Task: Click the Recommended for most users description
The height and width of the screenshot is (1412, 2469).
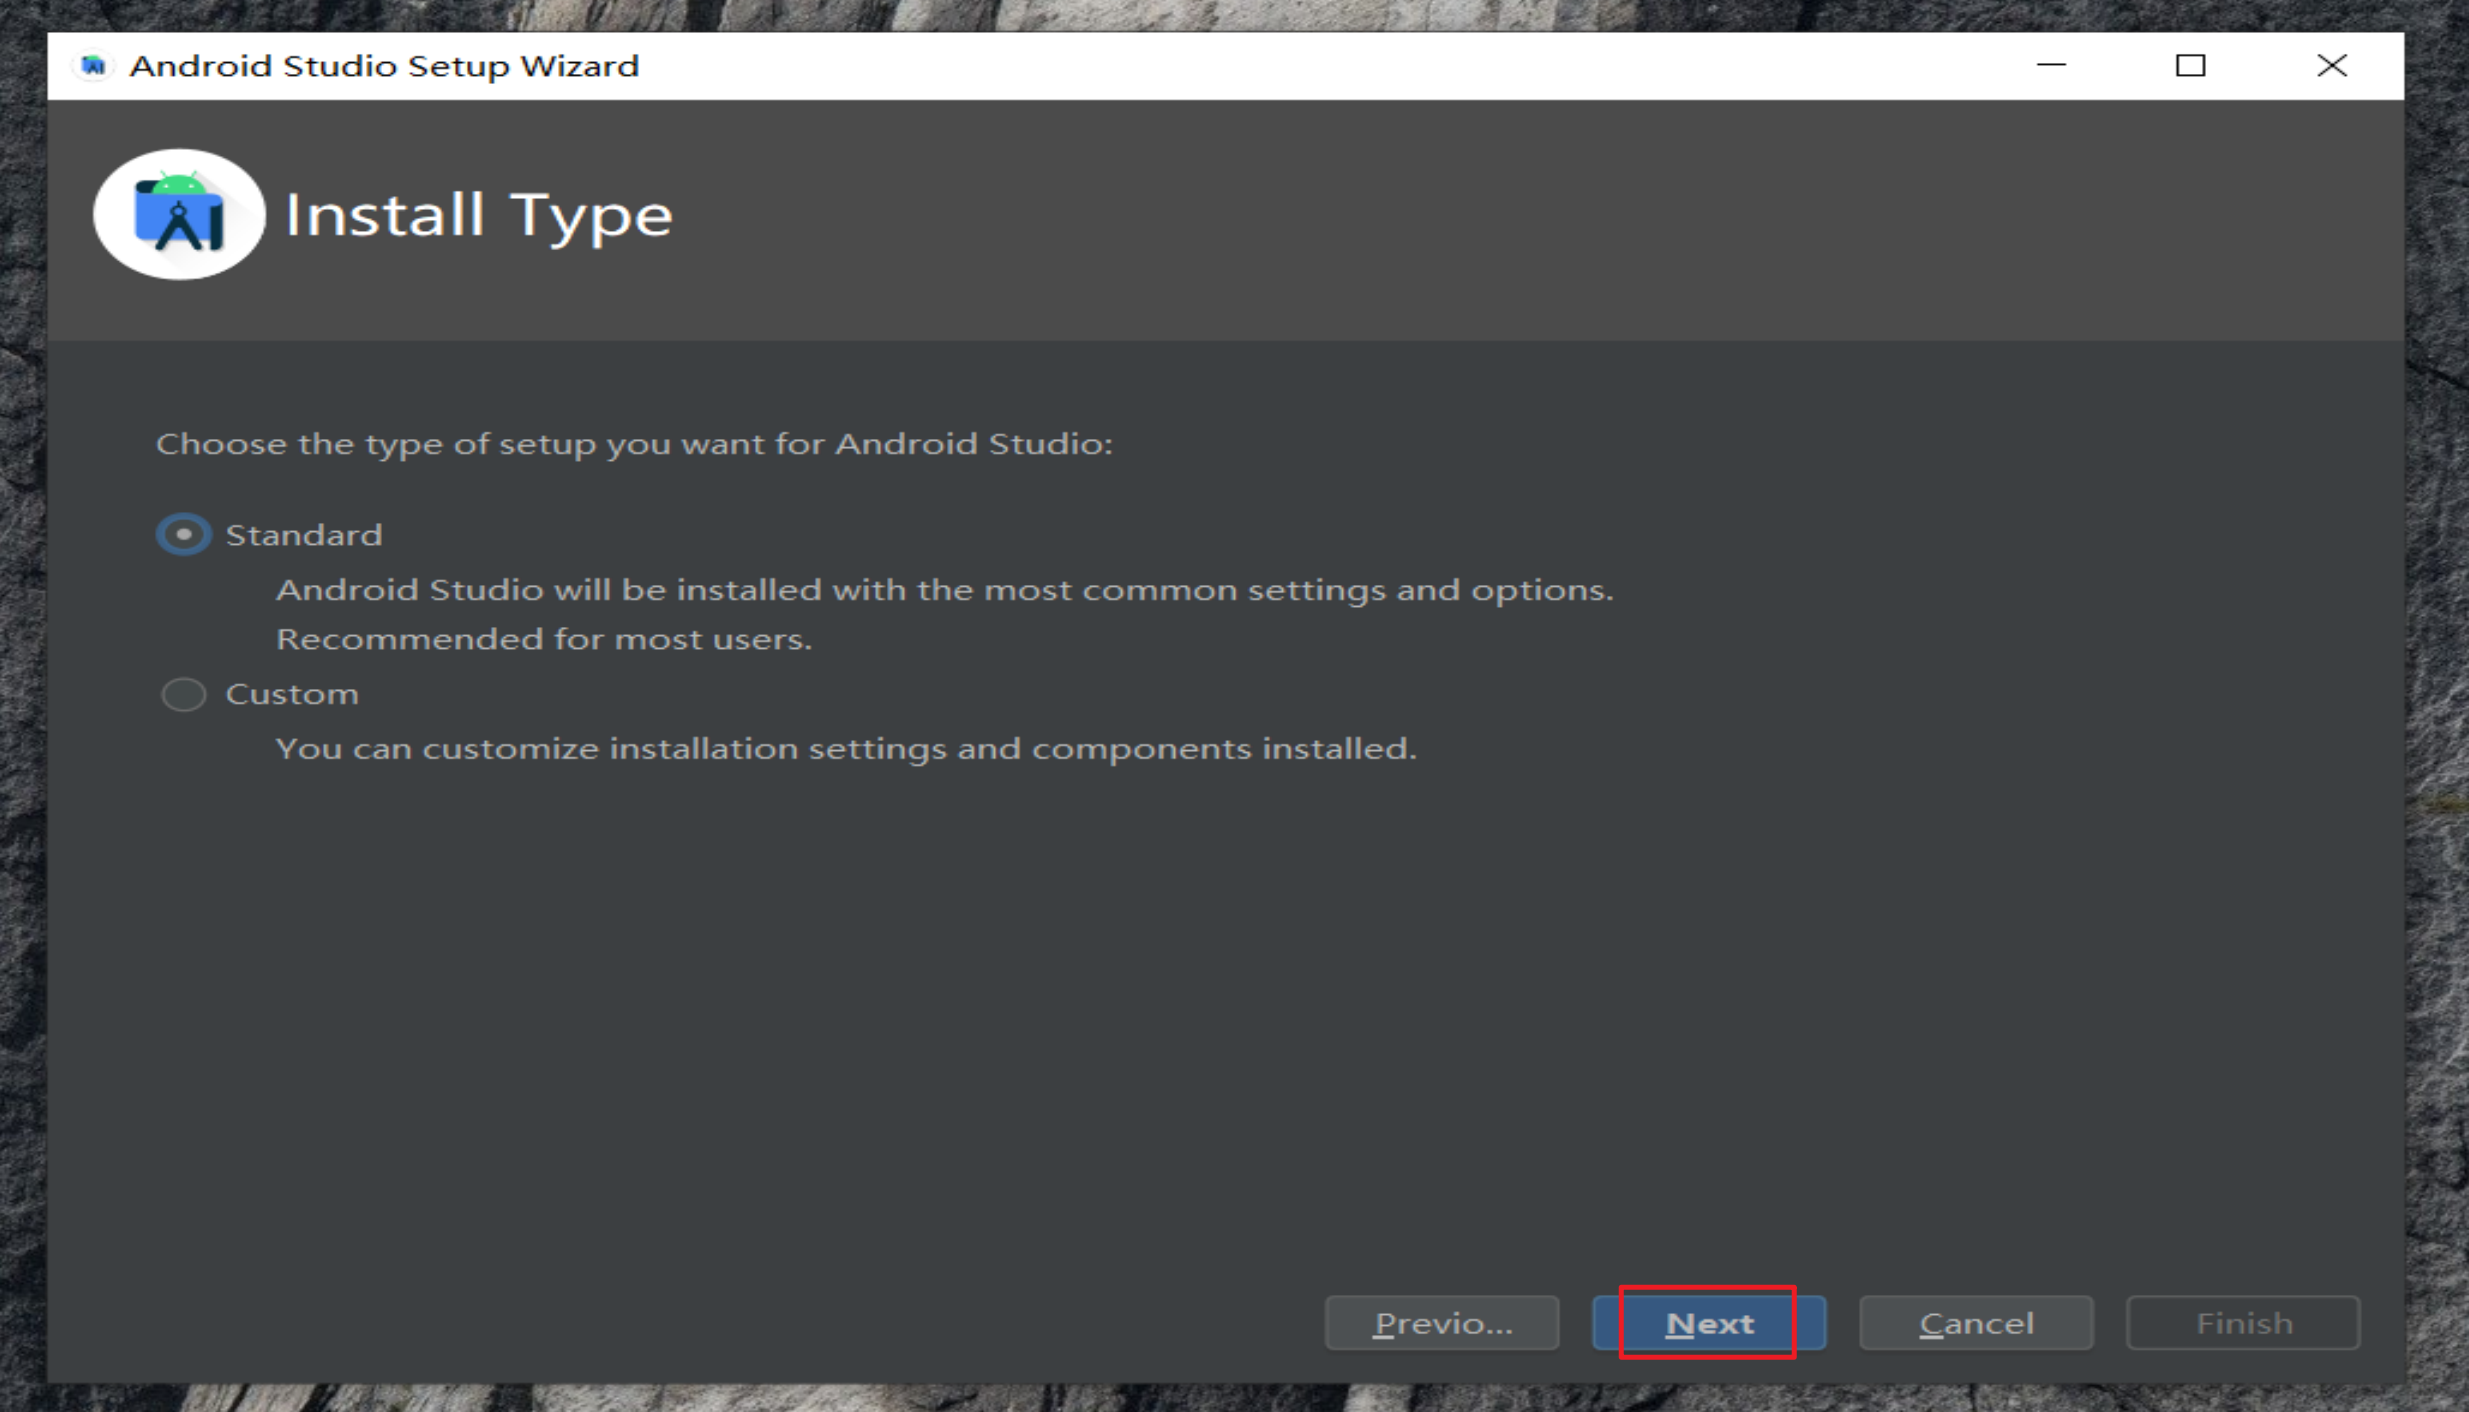Action: pyautogui.click(x=546, y=638)
